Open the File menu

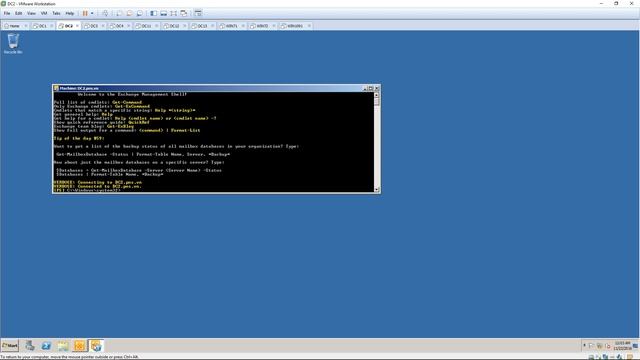(x=7, y=13)
